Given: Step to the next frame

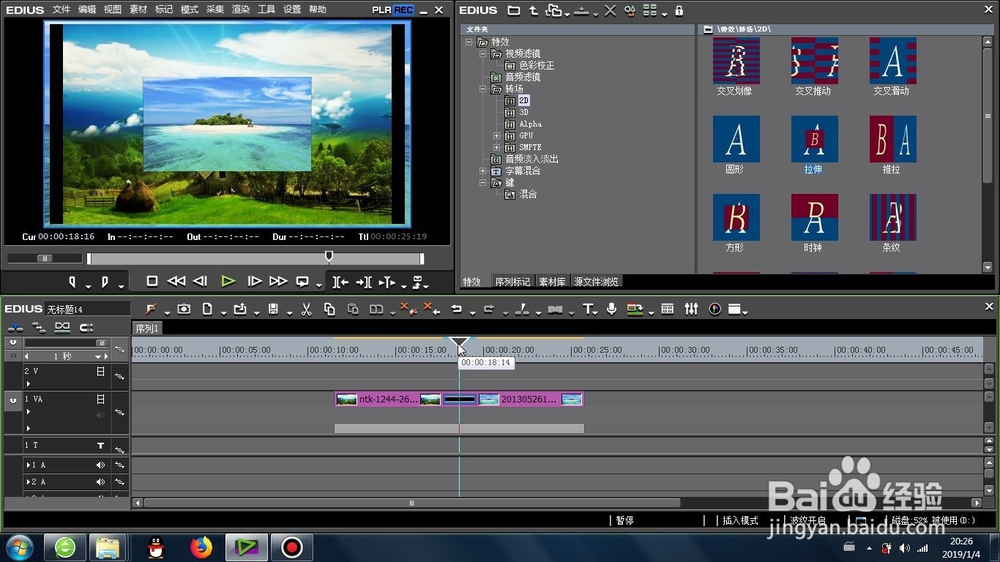Looking at the screenshot, I should click(x=254, y=281).
